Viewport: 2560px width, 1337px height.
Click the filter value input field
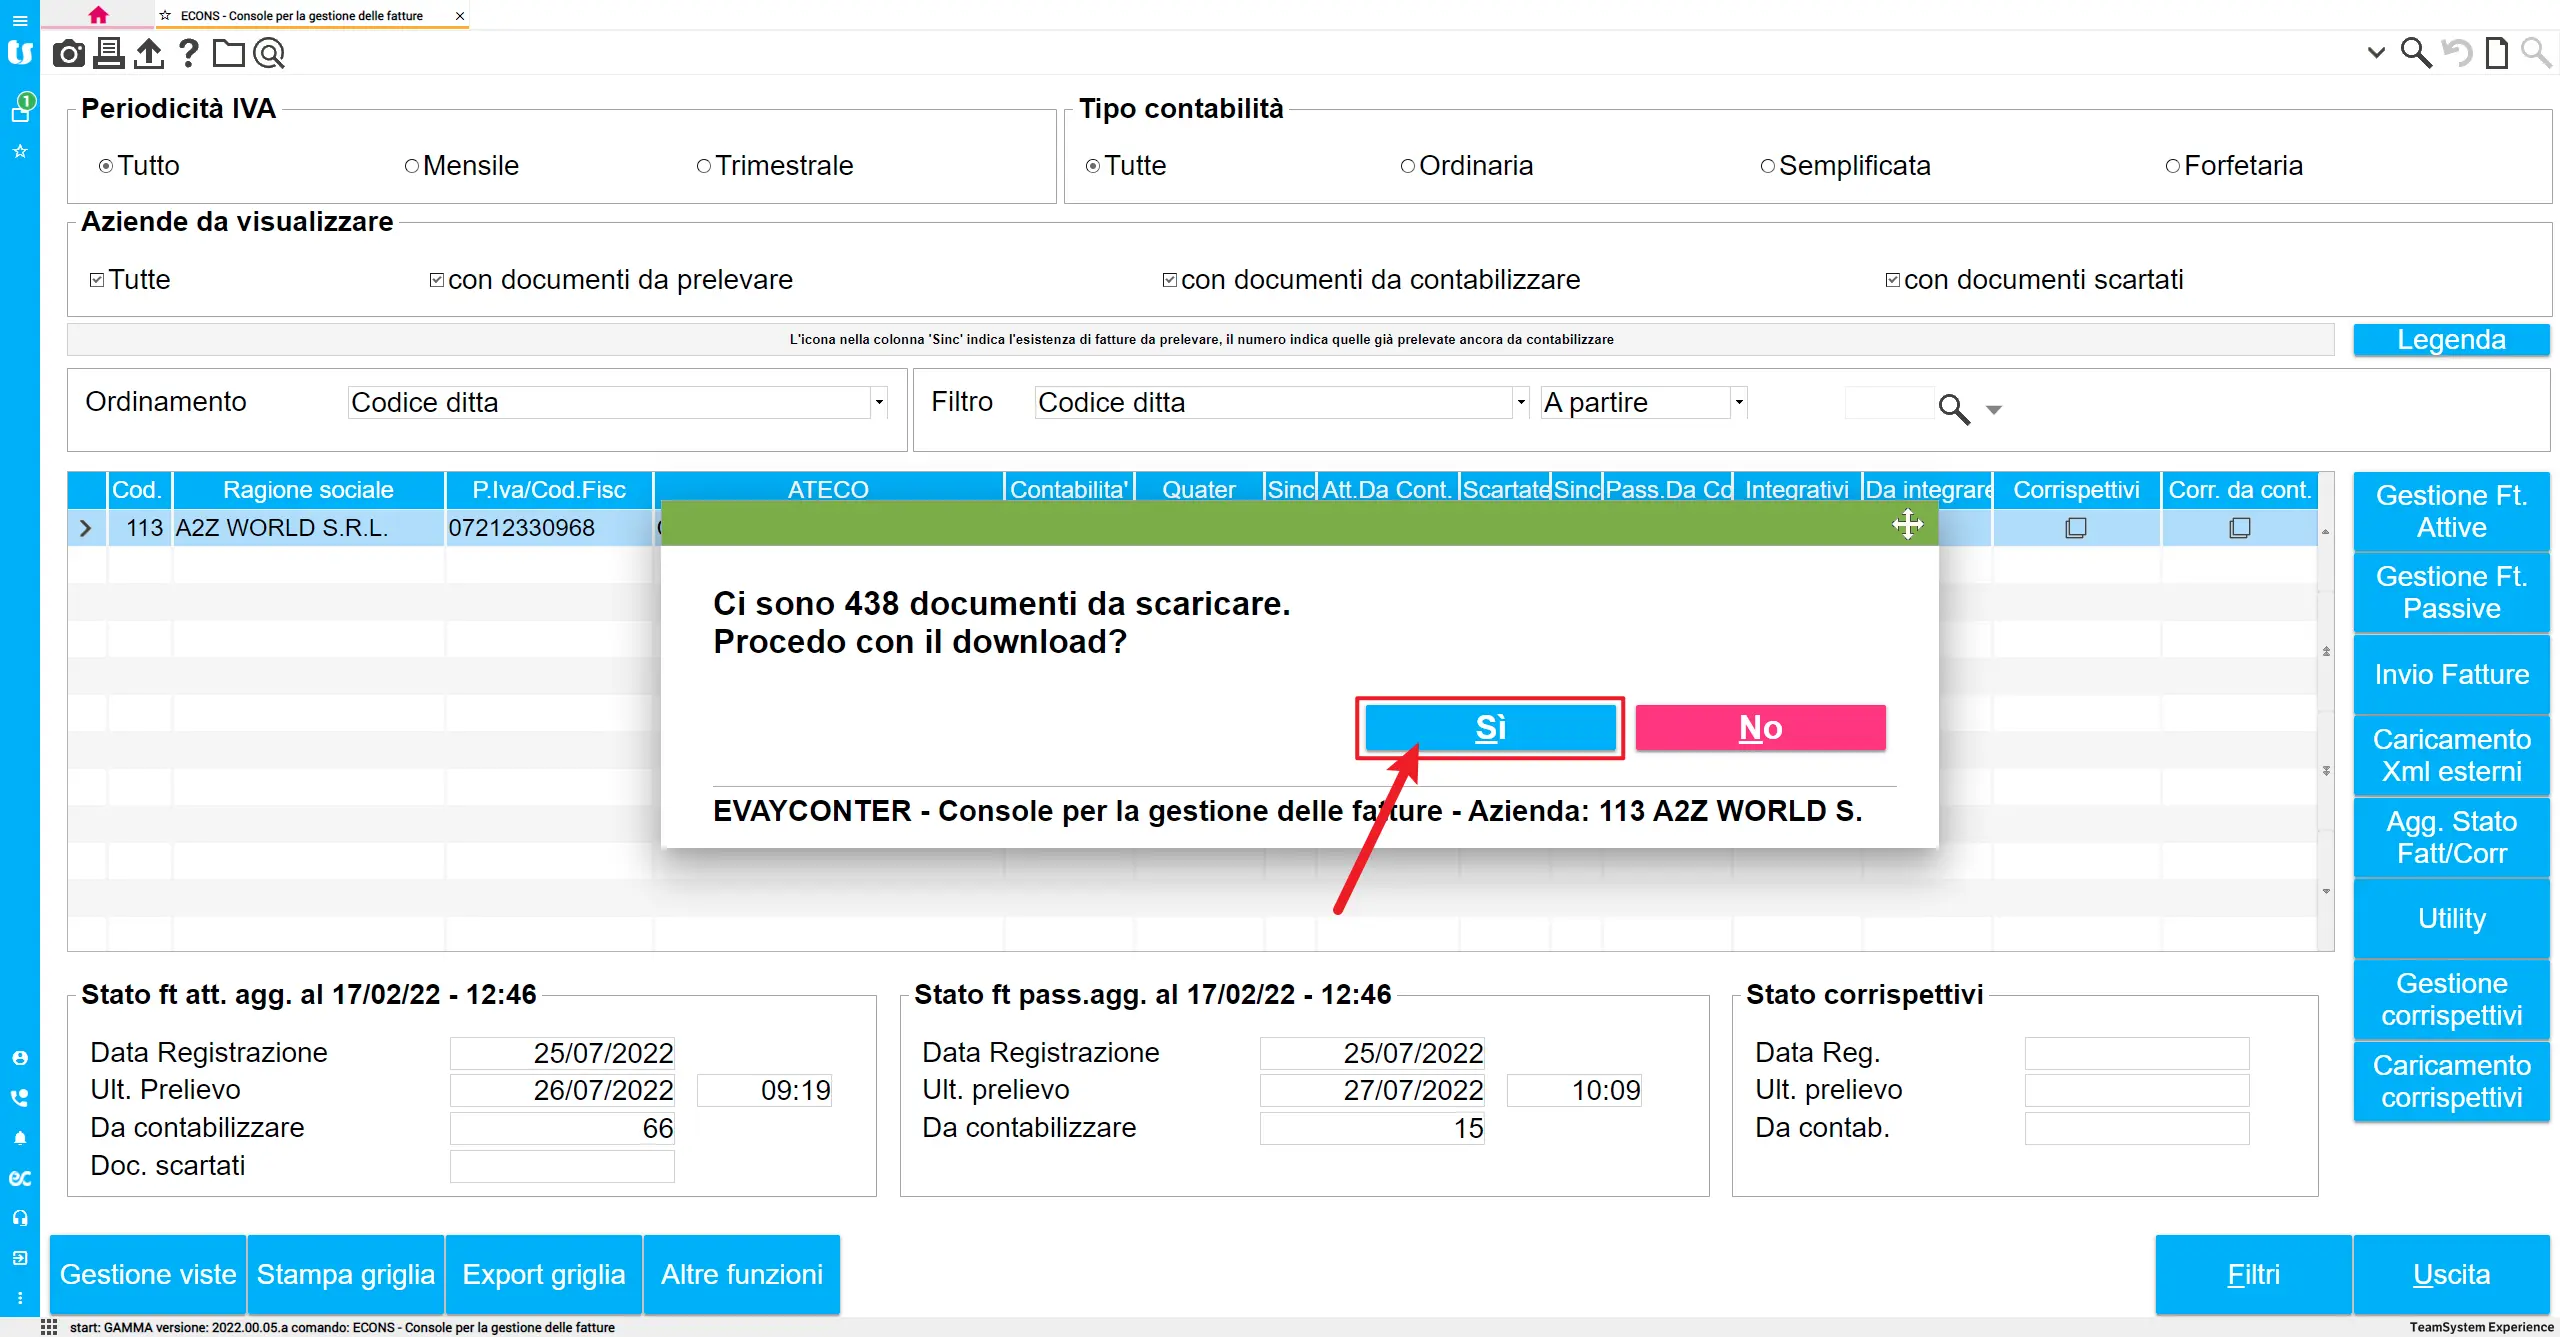1888,403
